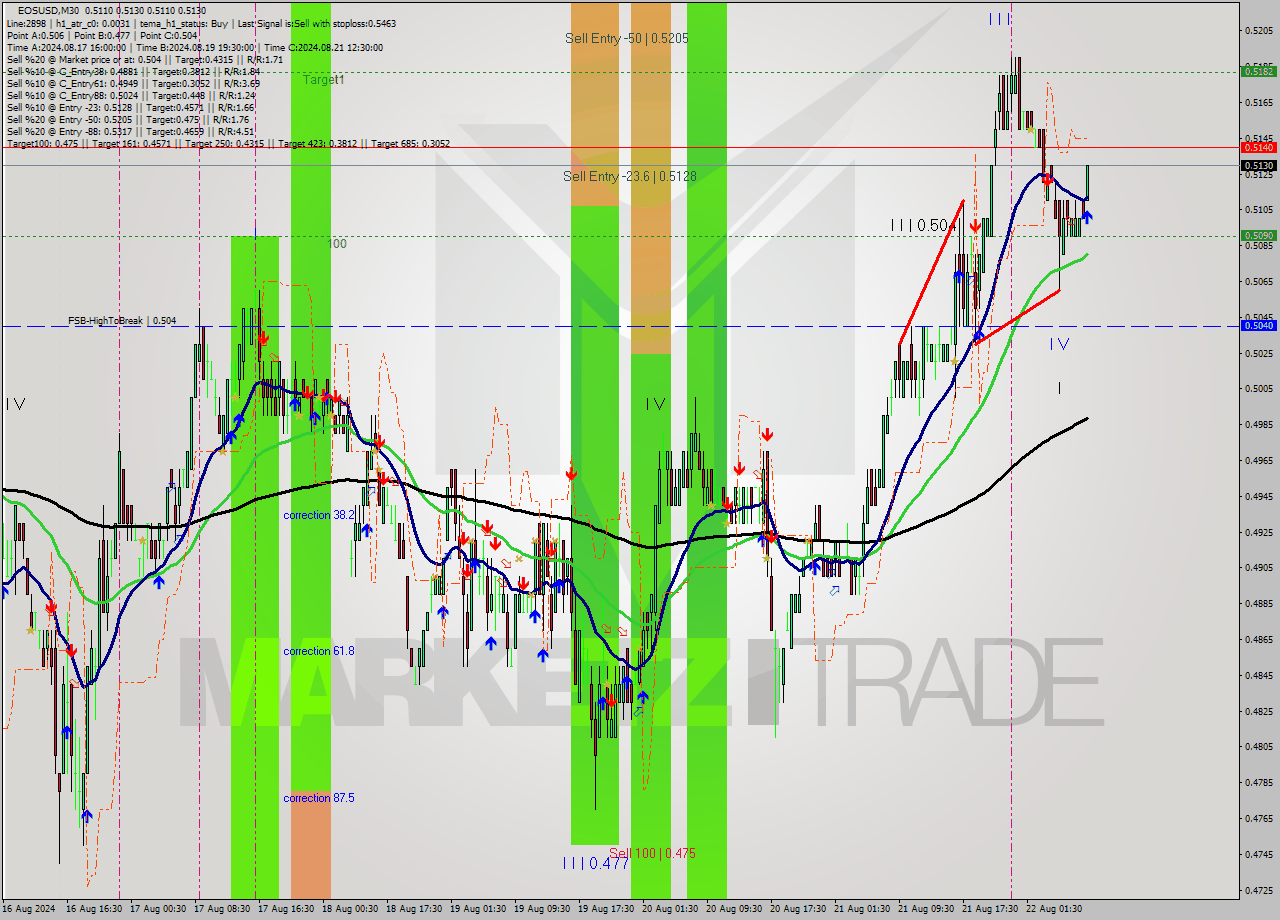Image resolution: width=1280 pixels, height=920 pixels.
Task: Click the green 0.5090 price tag
Action: (x=1258, y=236)
